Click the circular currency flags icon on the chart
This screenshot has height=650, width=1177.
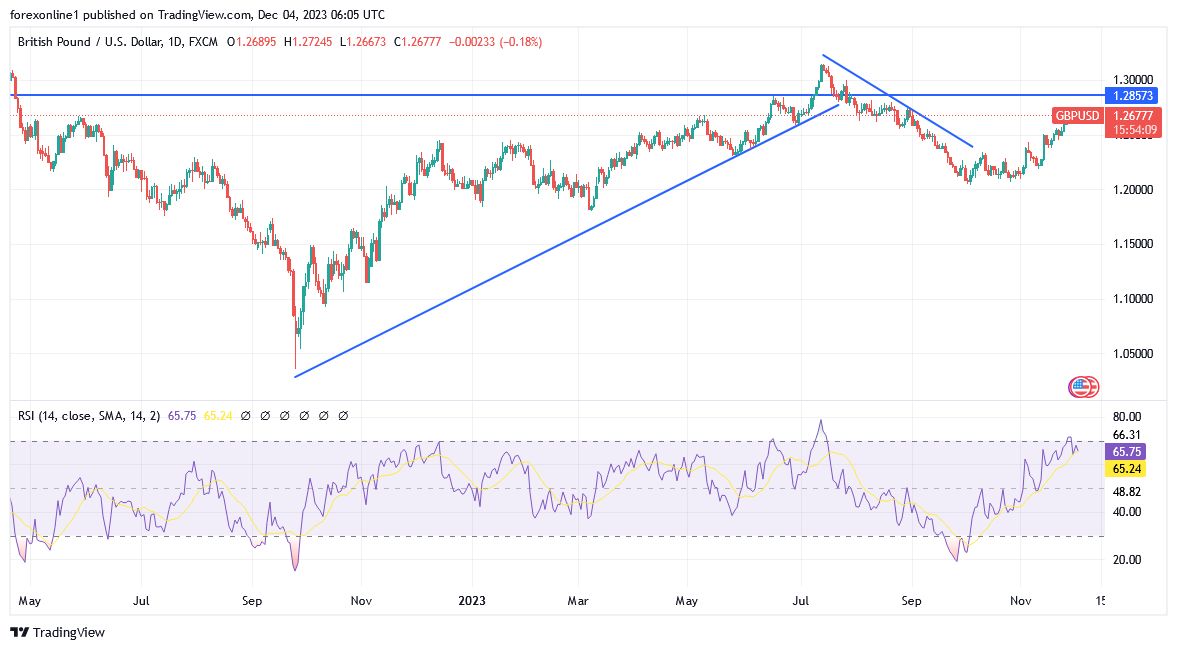coord(1083,385)
